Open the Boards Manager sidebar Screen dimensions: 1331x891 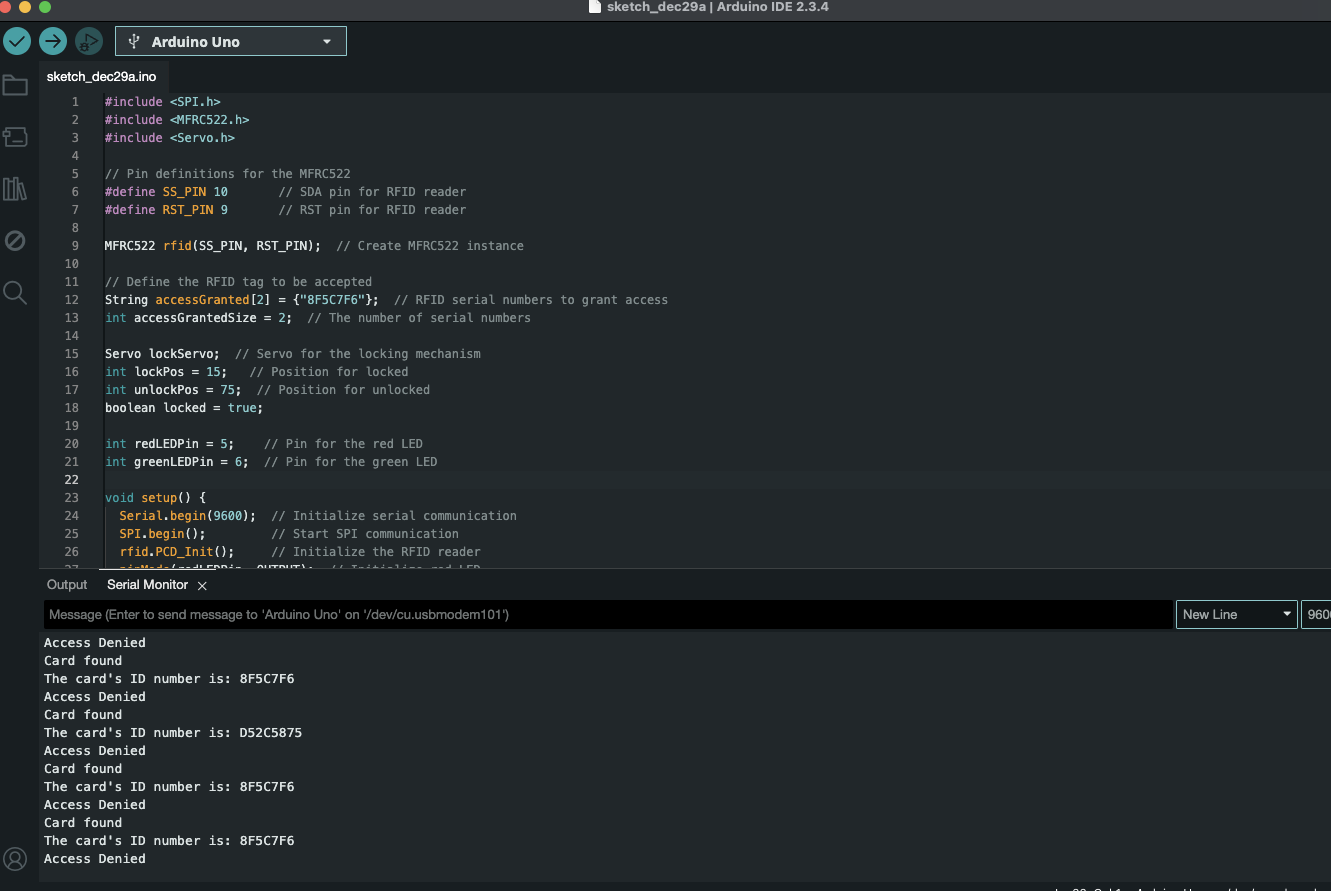click(15, 136)
